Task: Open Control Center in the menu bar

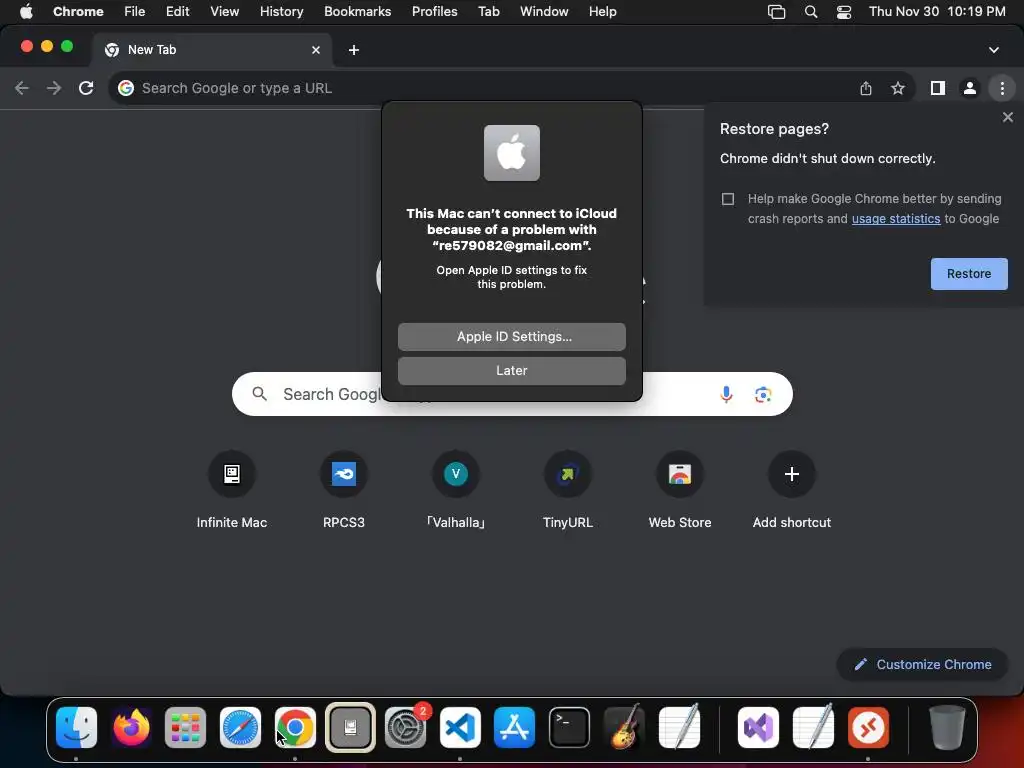Action: point(844,12)
